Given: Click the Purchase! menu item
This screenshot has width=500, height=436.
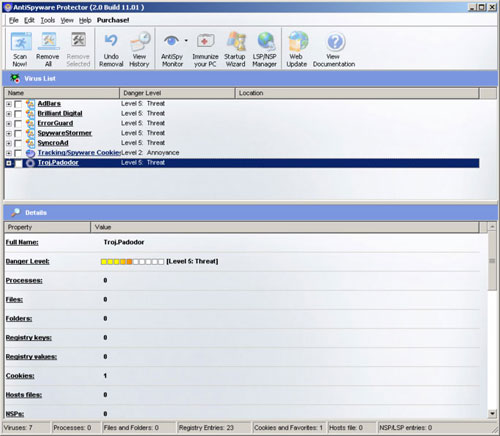Looking at the screenshot, I should [x=113, y=20].
